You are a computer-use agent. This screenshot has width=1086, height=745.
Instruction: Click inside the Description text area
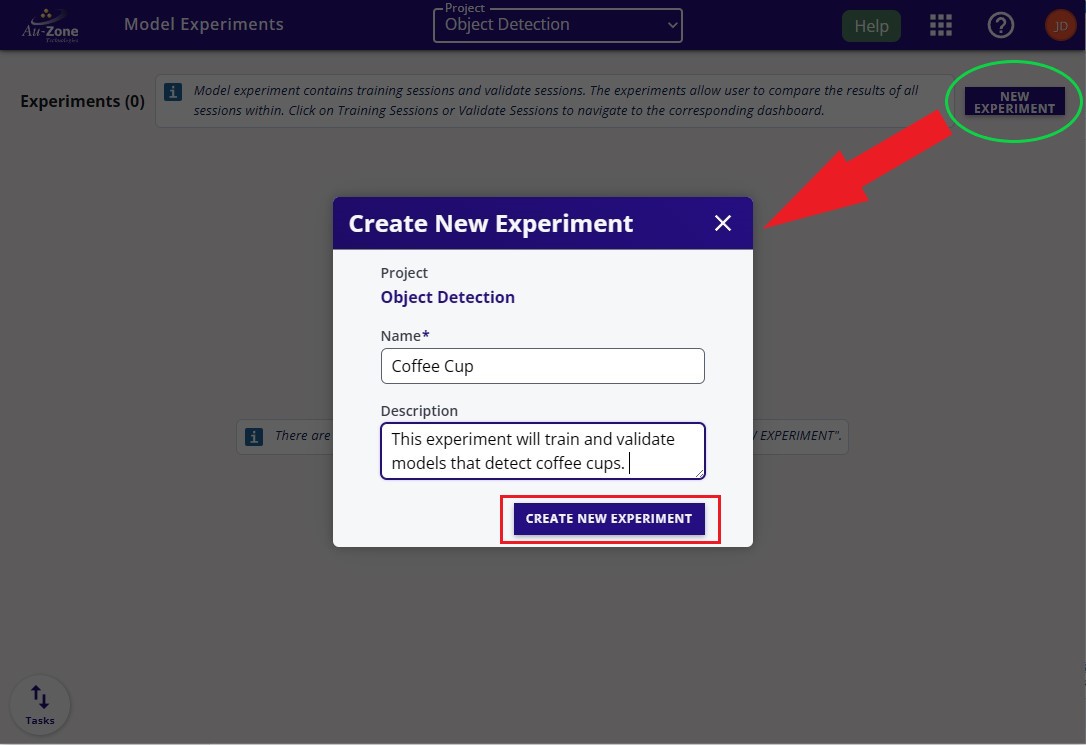tap(542, 451)
